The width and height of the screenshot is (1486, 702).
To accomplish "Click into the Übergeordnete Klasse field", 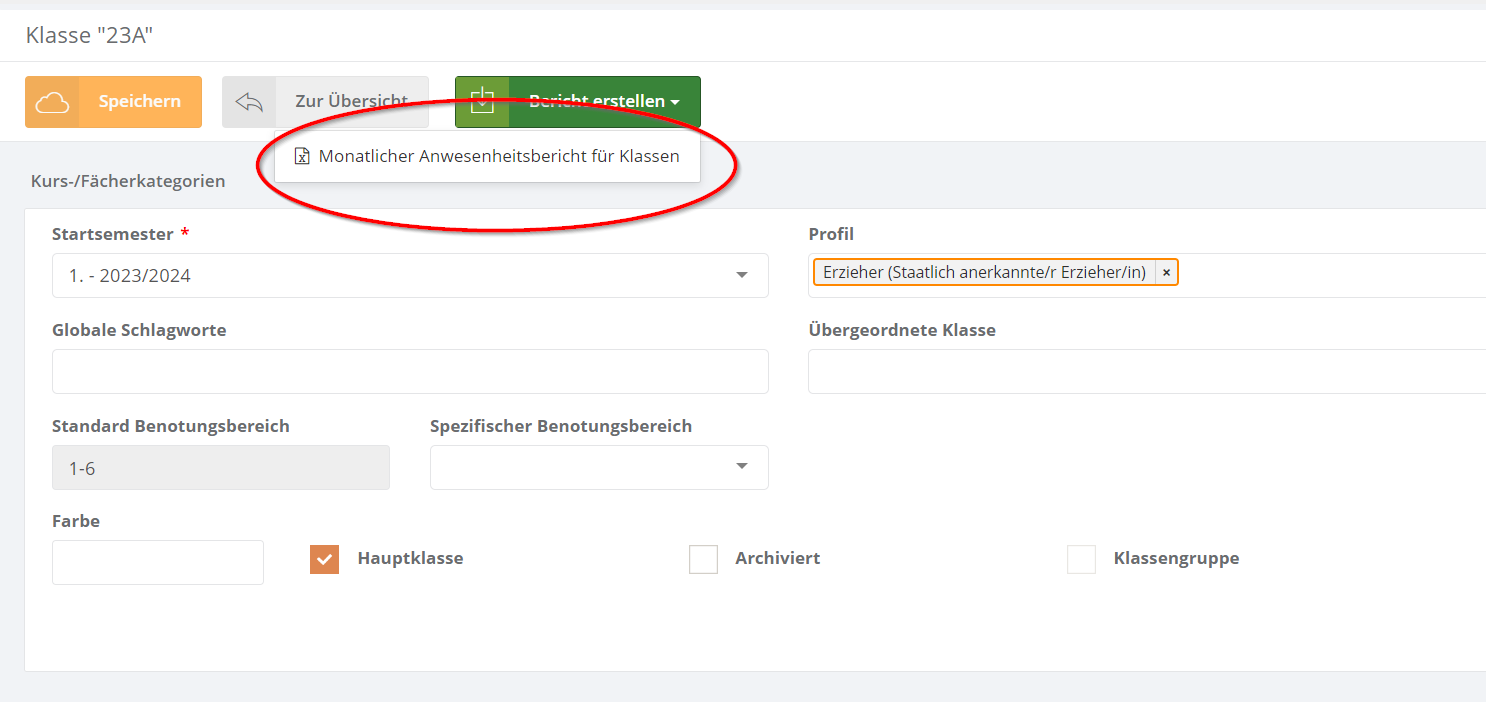I will [1147, 371].
